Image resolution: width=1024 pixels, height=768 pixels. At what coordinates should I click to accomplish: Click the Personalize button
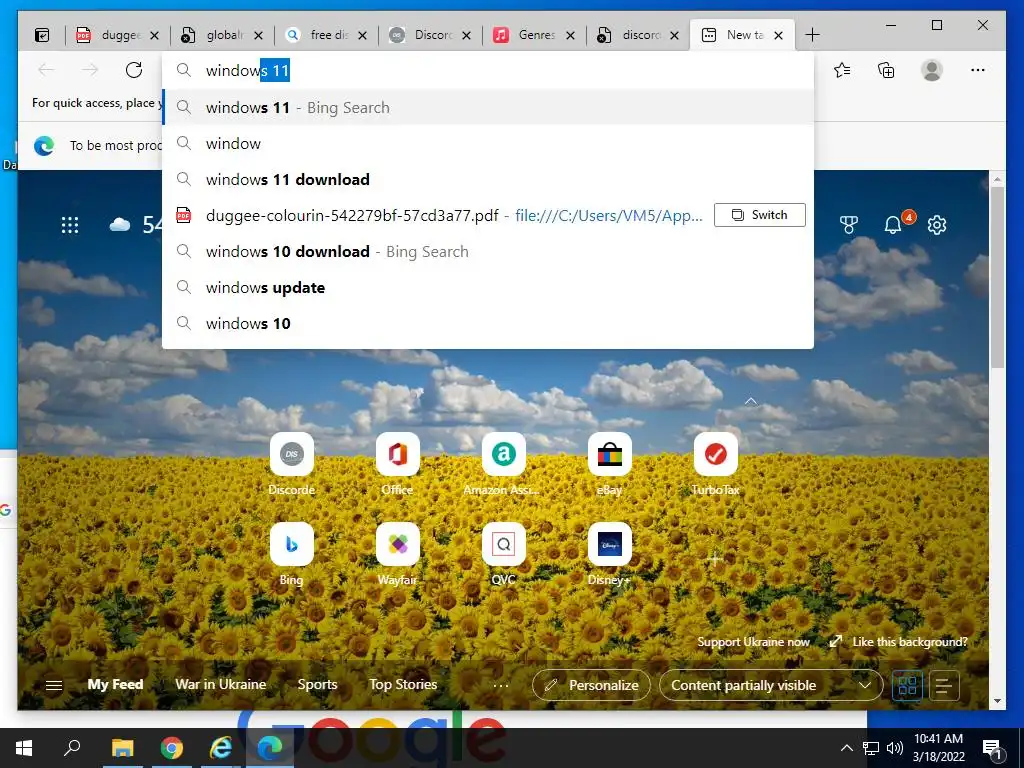(x=591, y=685)
